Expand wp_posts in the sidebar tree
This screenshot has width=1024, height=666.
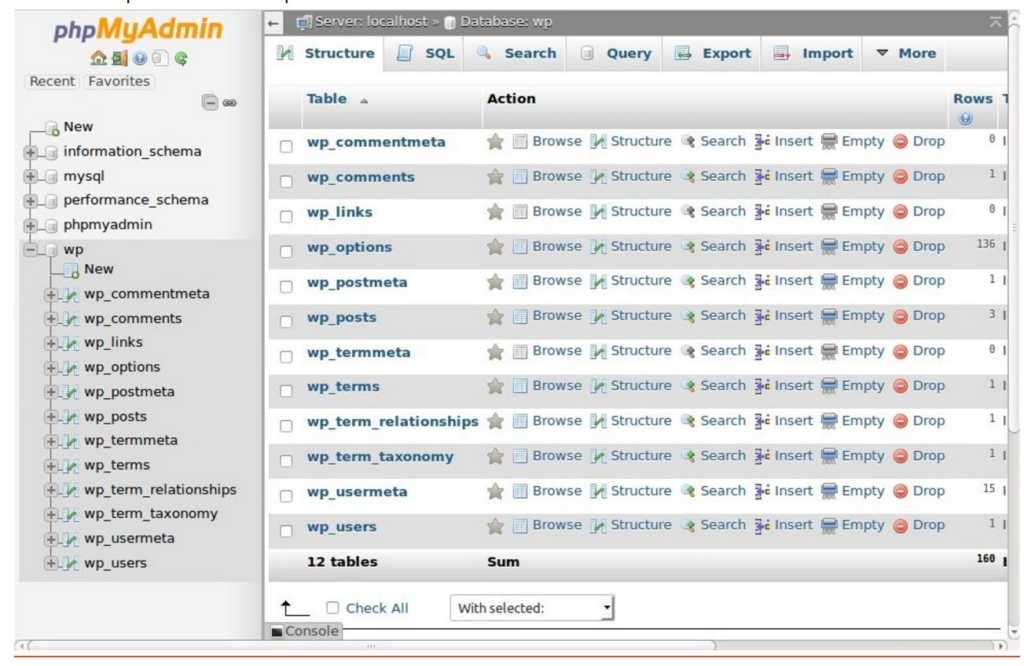[50, 417]
